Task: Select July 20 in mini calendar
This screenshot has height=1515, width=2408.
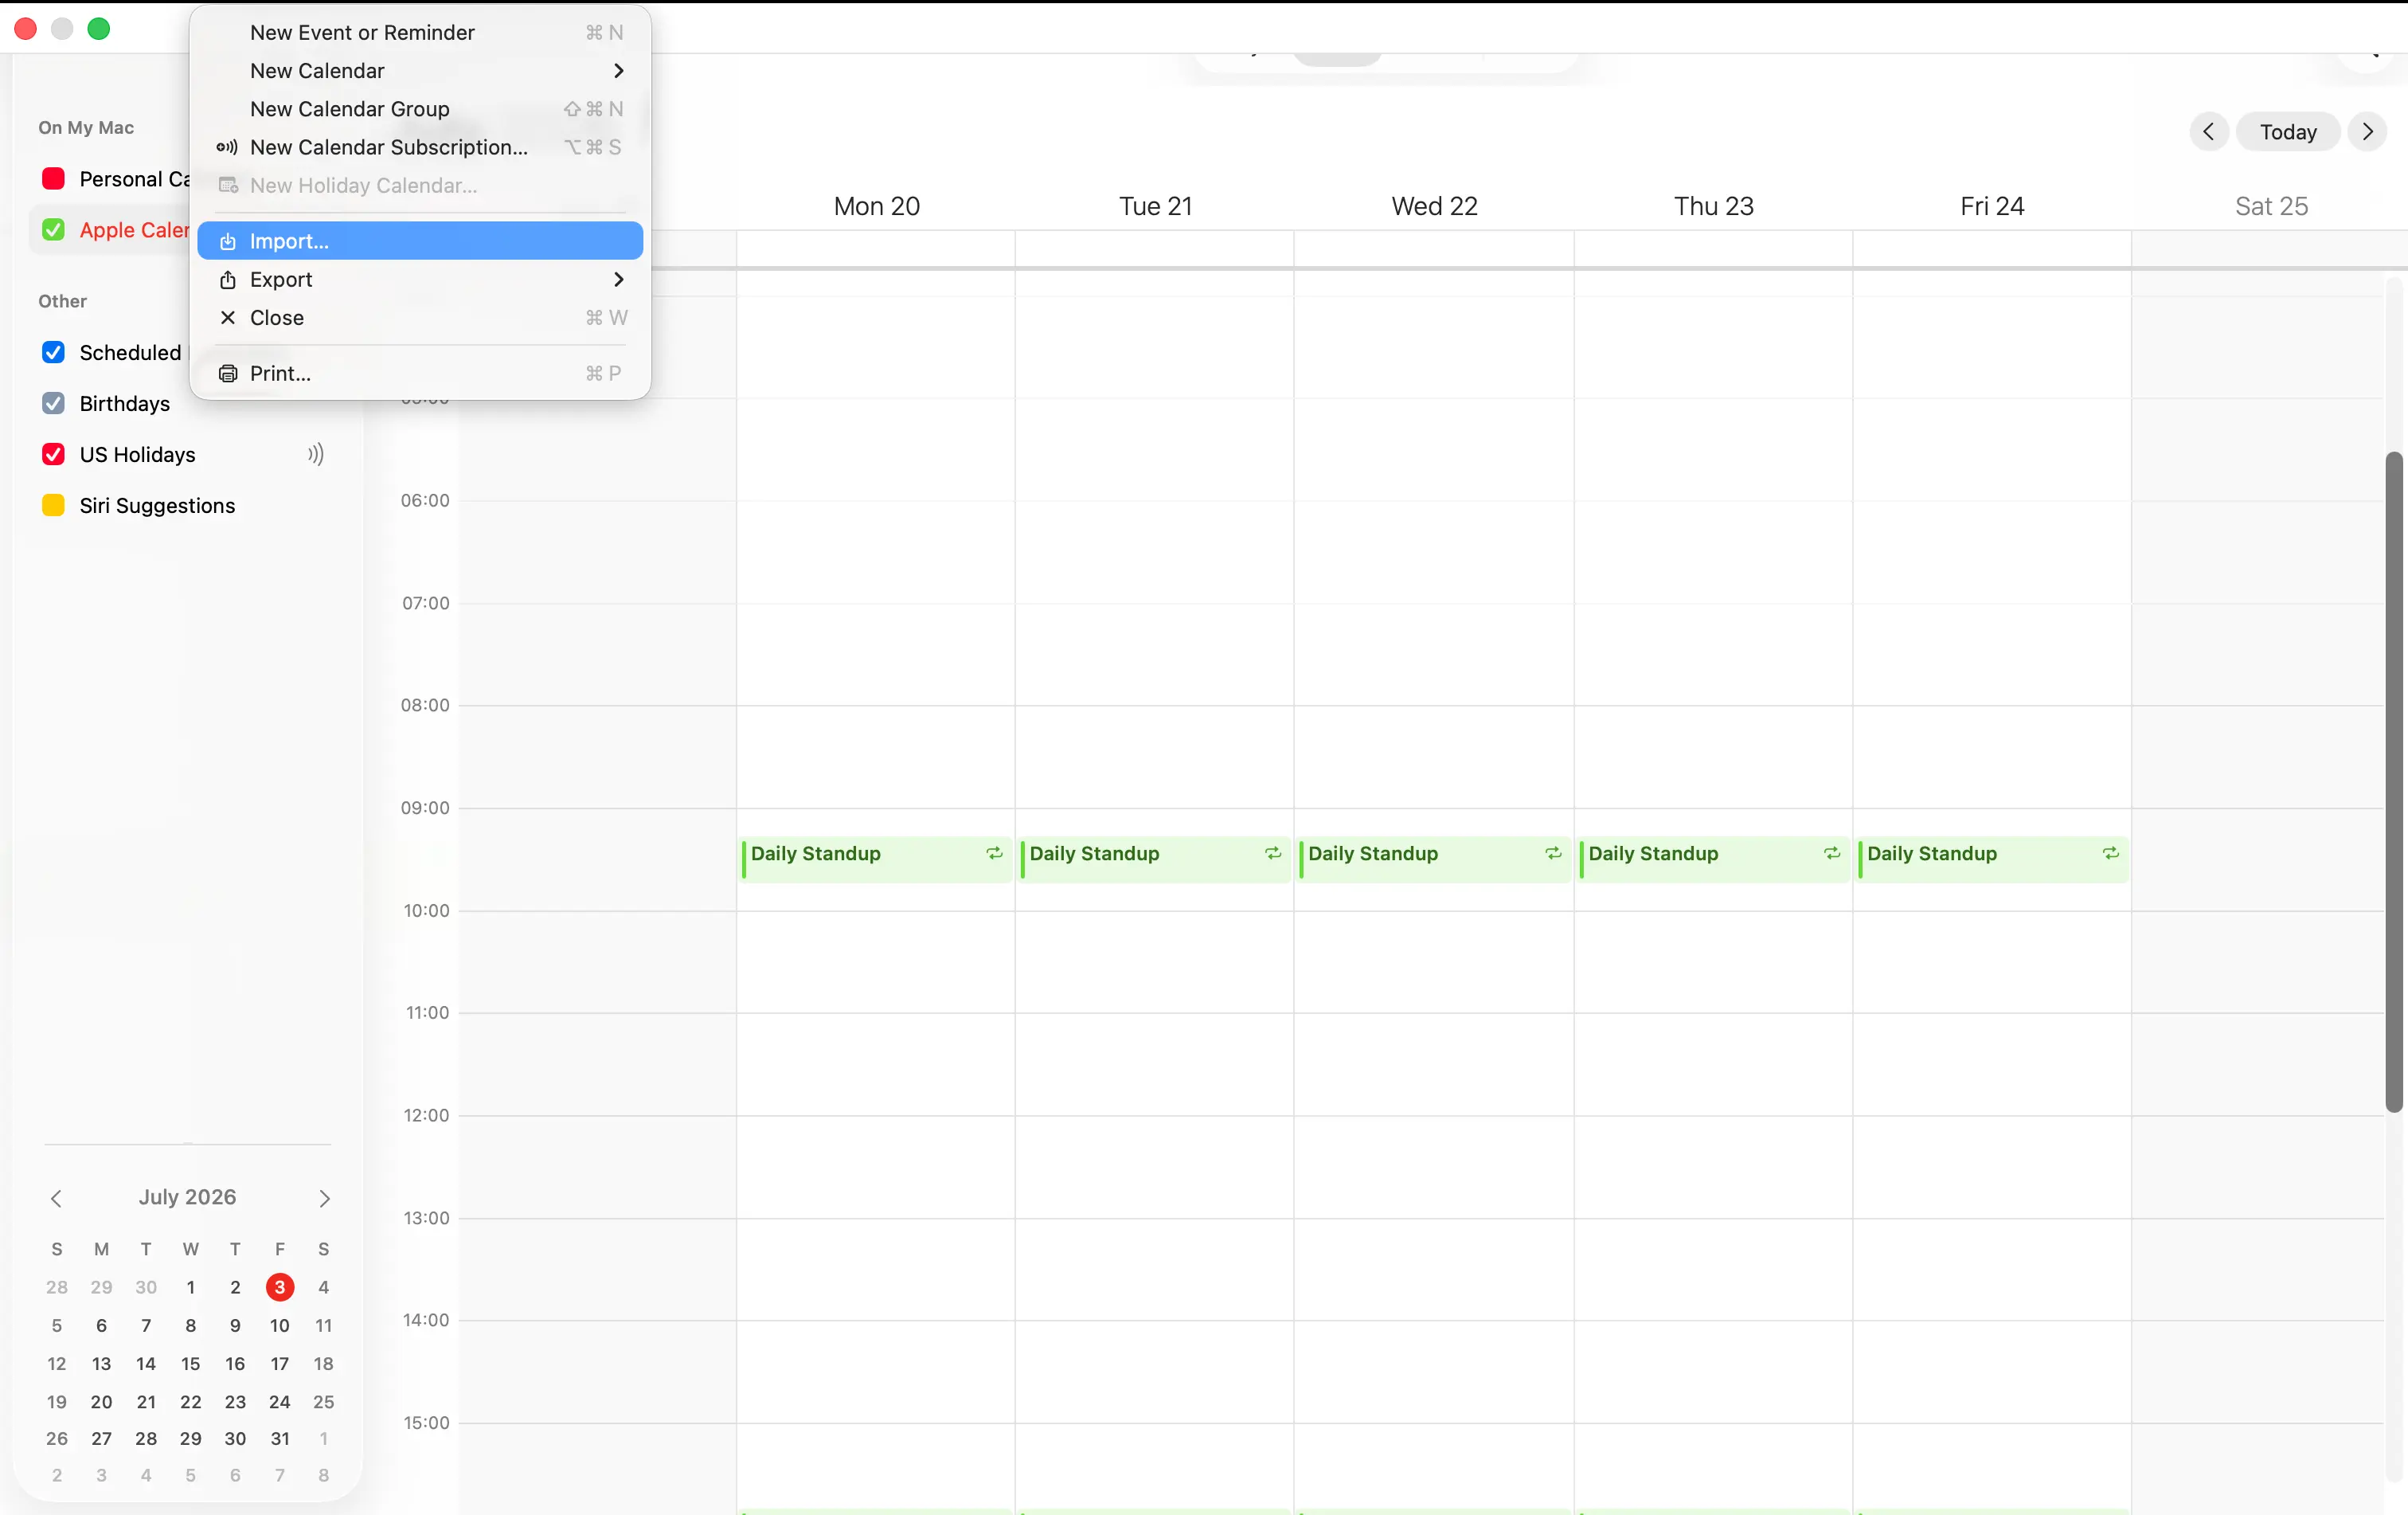Action: point(101,1402)
